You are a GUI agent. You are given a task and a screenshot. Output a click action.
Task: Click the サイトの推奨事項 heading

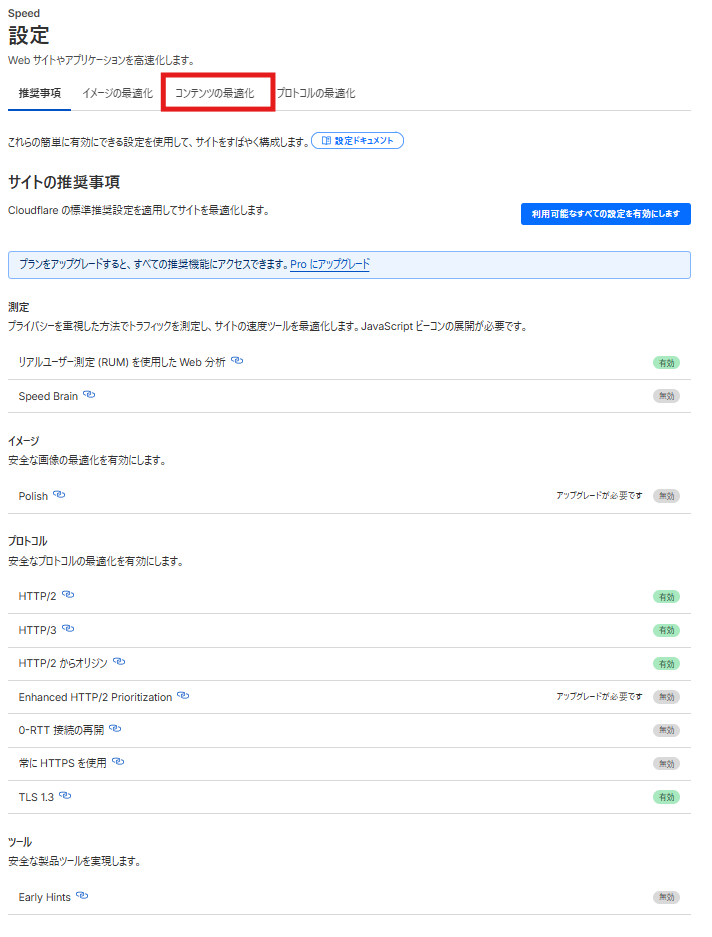[x=64, y=182]
